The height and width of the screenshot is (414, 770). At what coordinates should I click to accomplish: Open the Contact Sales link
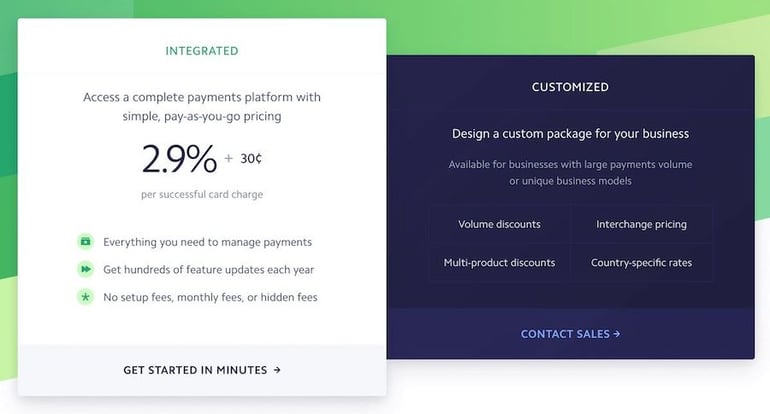[x=570, y=334]
